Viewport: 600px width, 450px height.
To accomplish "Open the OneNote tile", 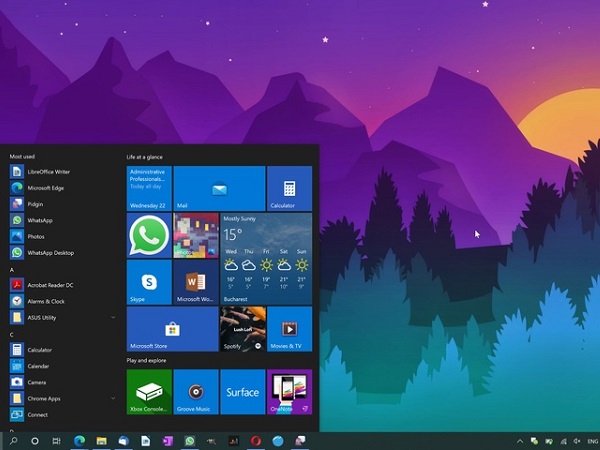I will pyautogui.click(x=290, y=392).
